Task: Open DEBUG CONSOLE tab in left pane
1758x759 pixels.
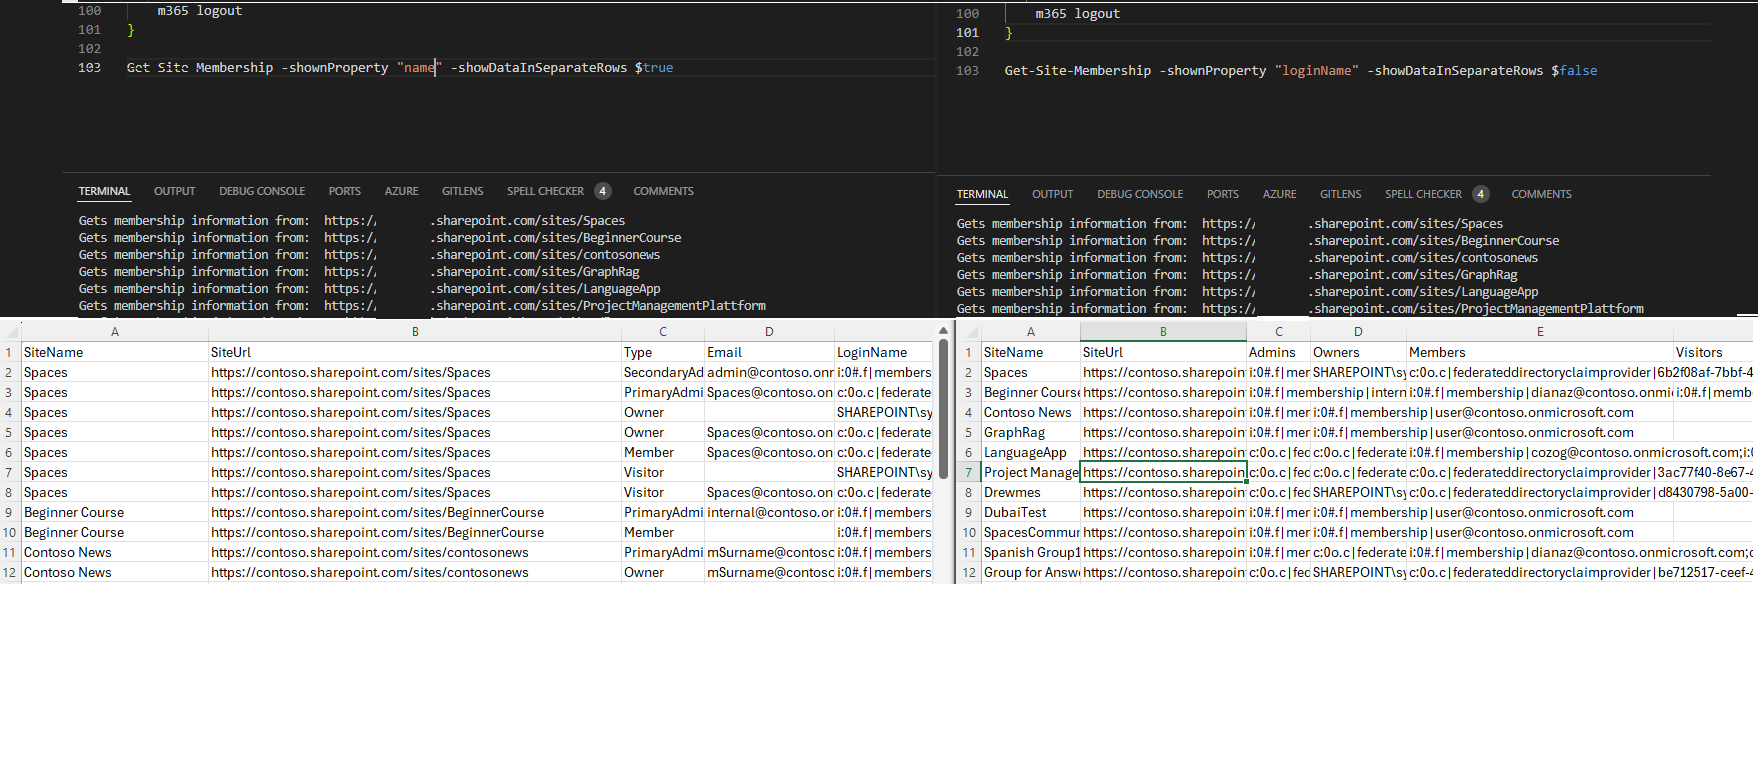Action: coord(262,191)
